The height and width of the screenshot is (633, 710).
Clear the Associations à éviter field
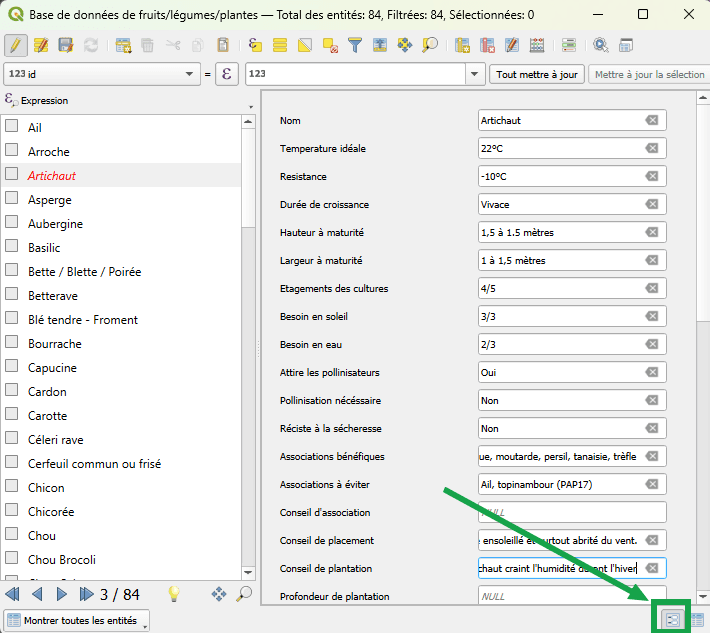tap(652, 484)
